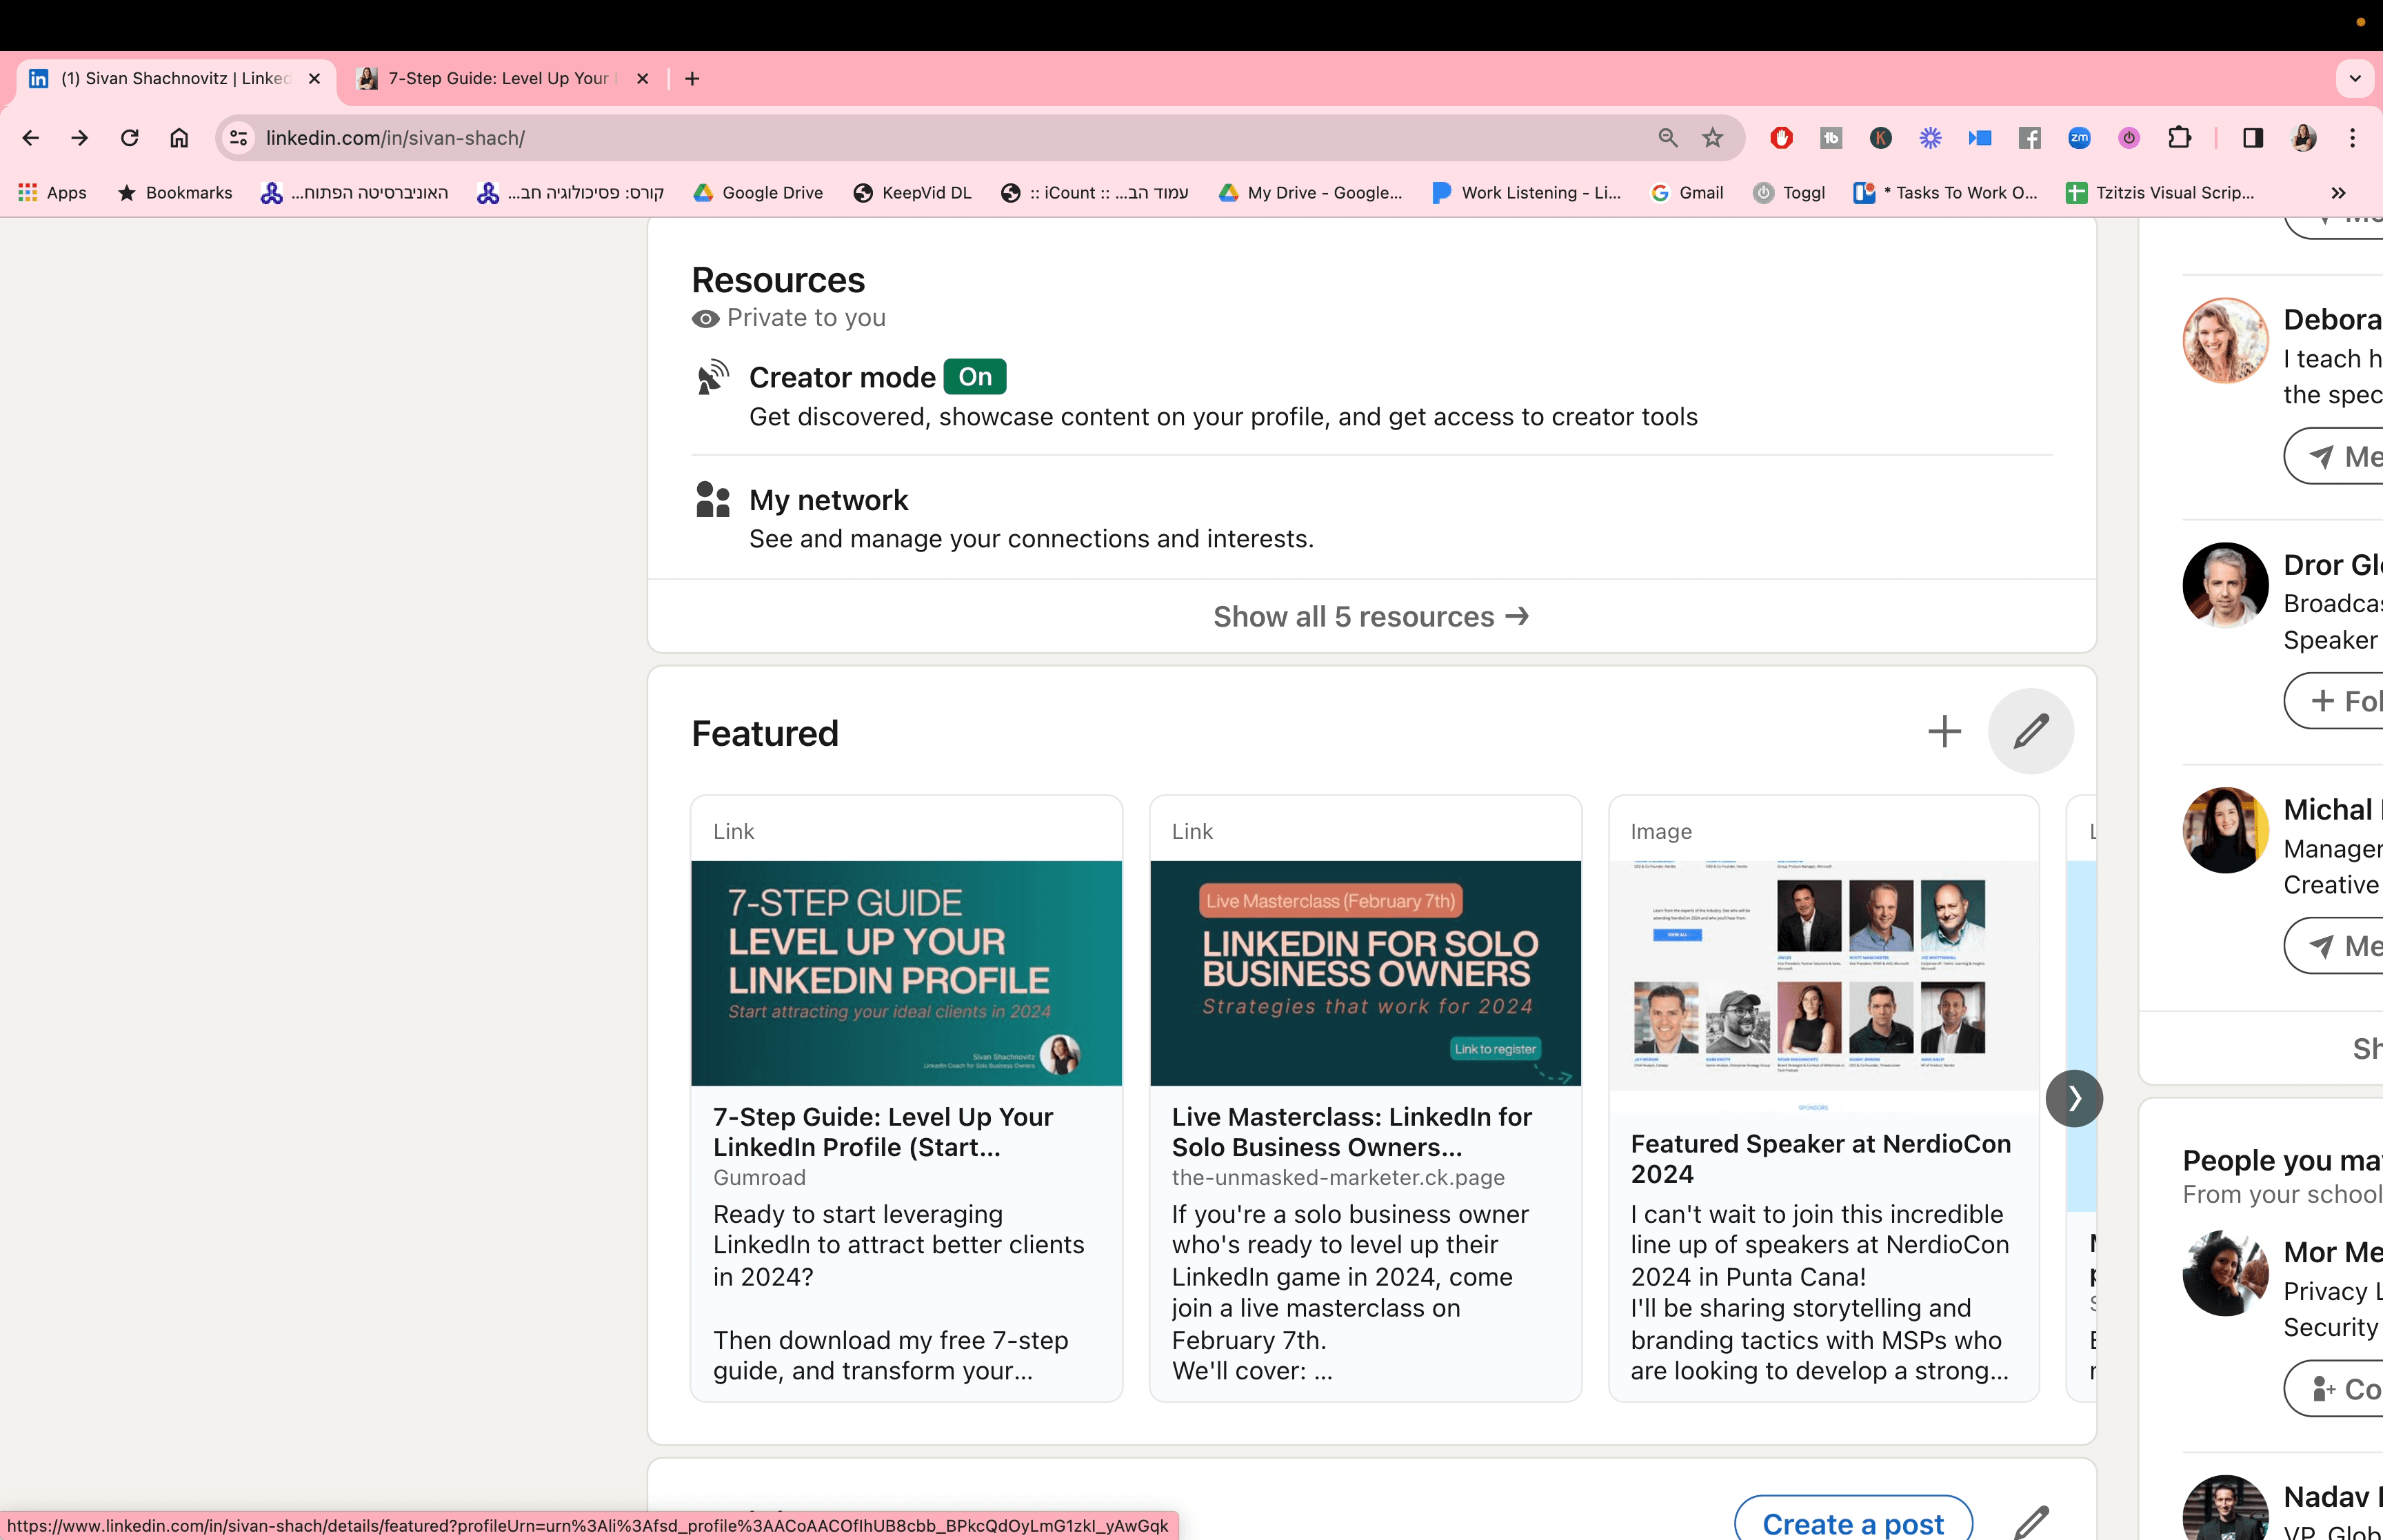This screenshot has width=2383, height=1540.
Task: Click the Live Masterclass featured title
Action: [1352, 1132]
